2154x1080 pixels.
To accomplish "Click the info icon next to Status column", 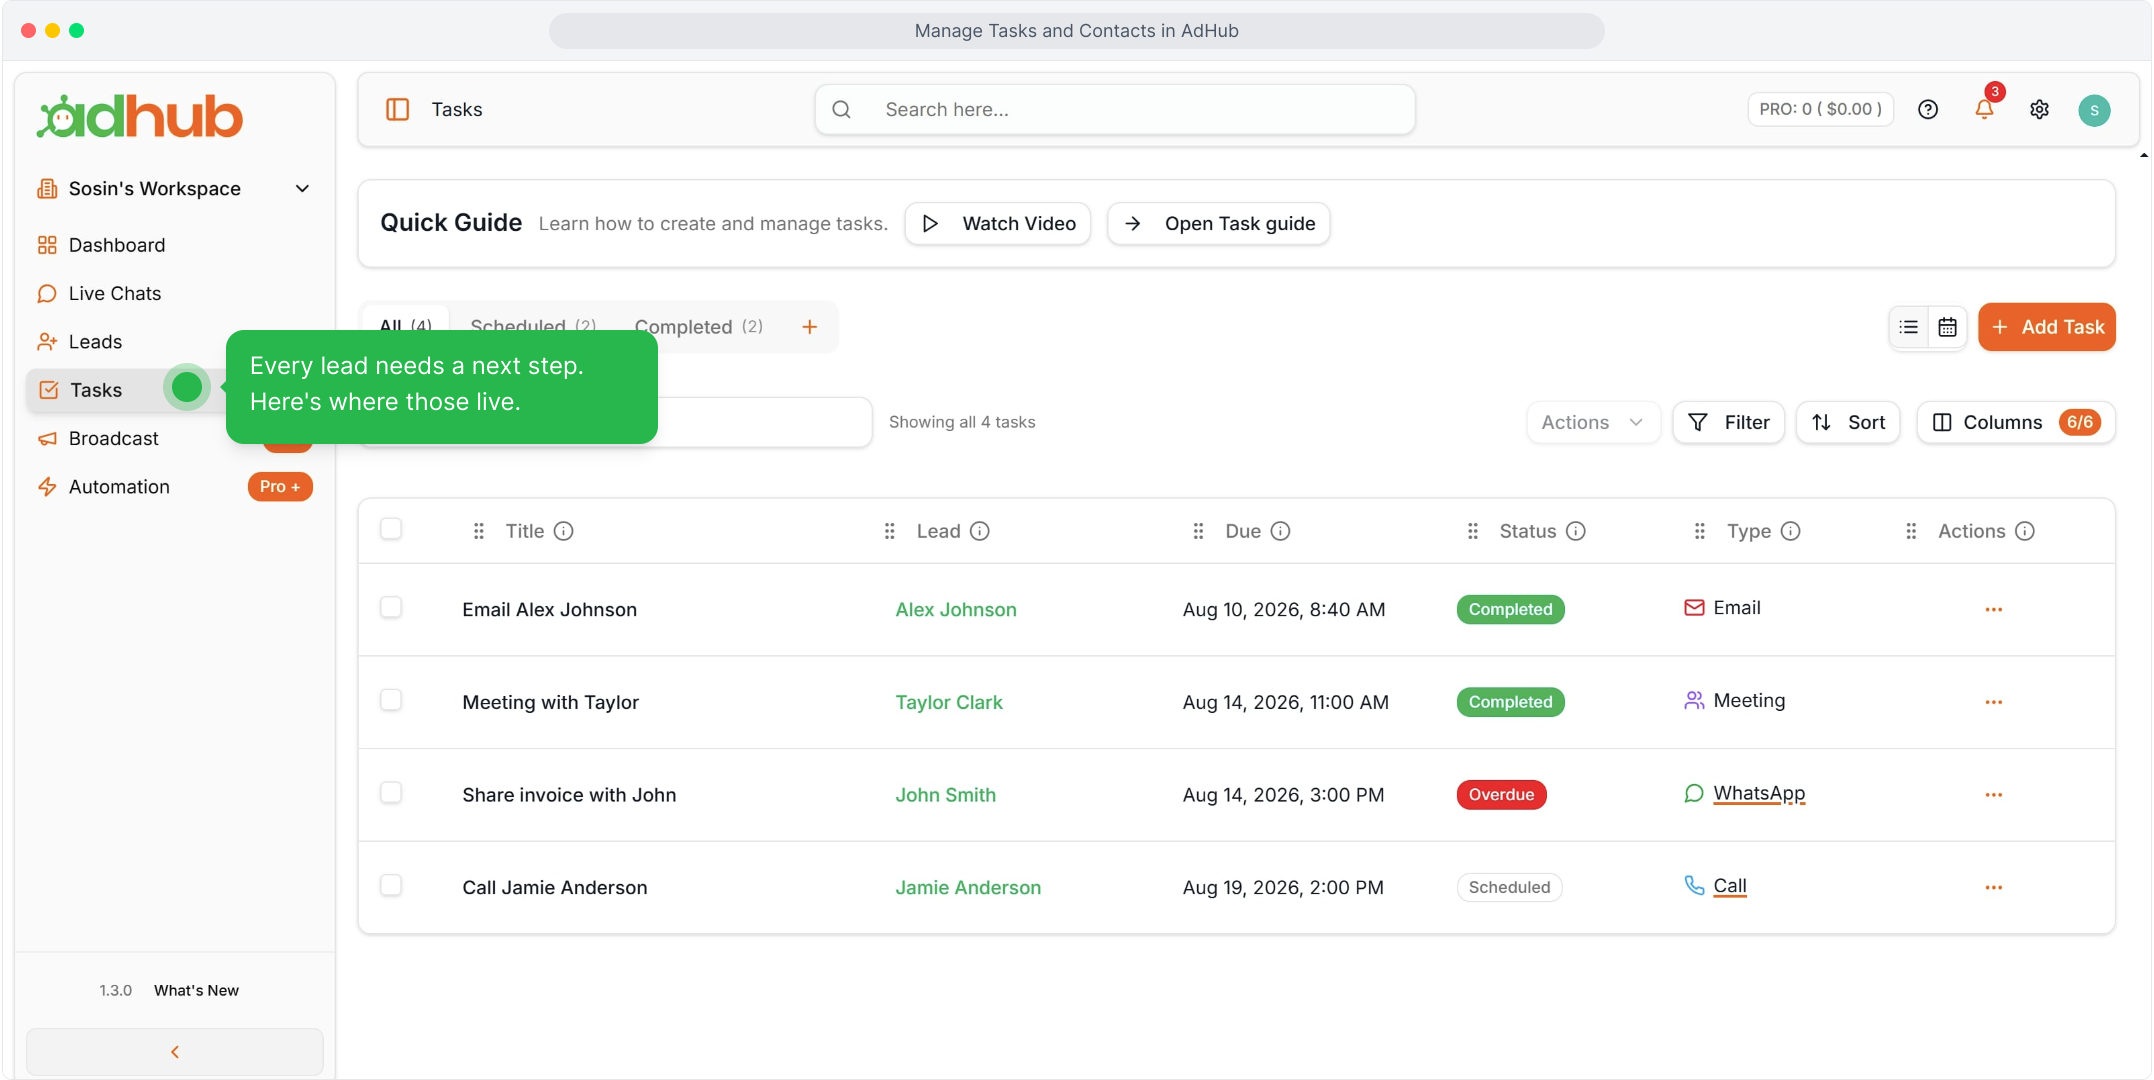I will (1576, 531).
